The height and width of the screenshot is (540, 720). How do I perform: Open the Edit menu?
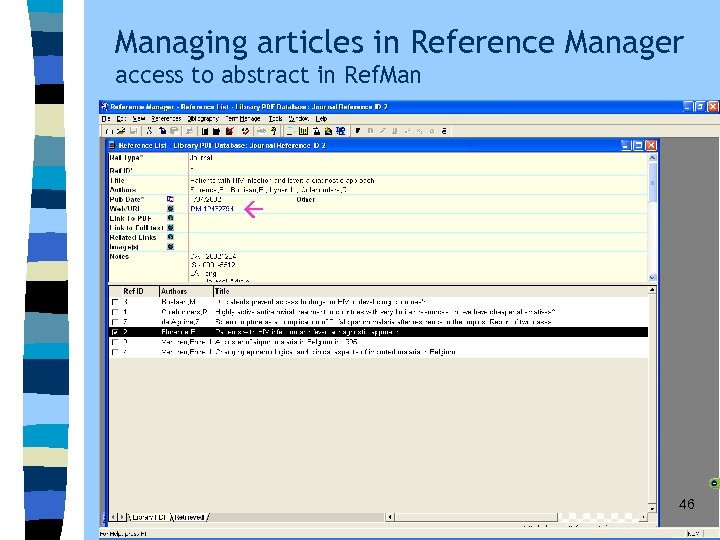coord(121,119)
